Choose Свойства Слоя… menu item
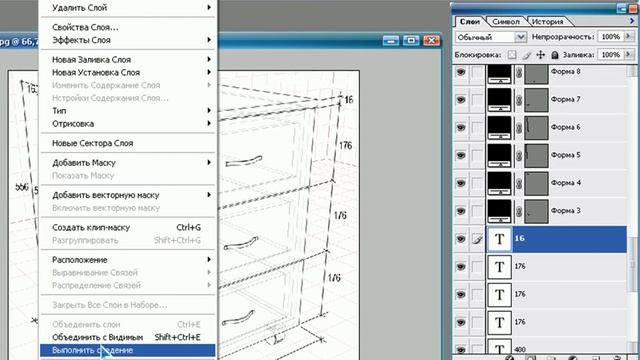The image size is (640, 360). coord(127,27)
